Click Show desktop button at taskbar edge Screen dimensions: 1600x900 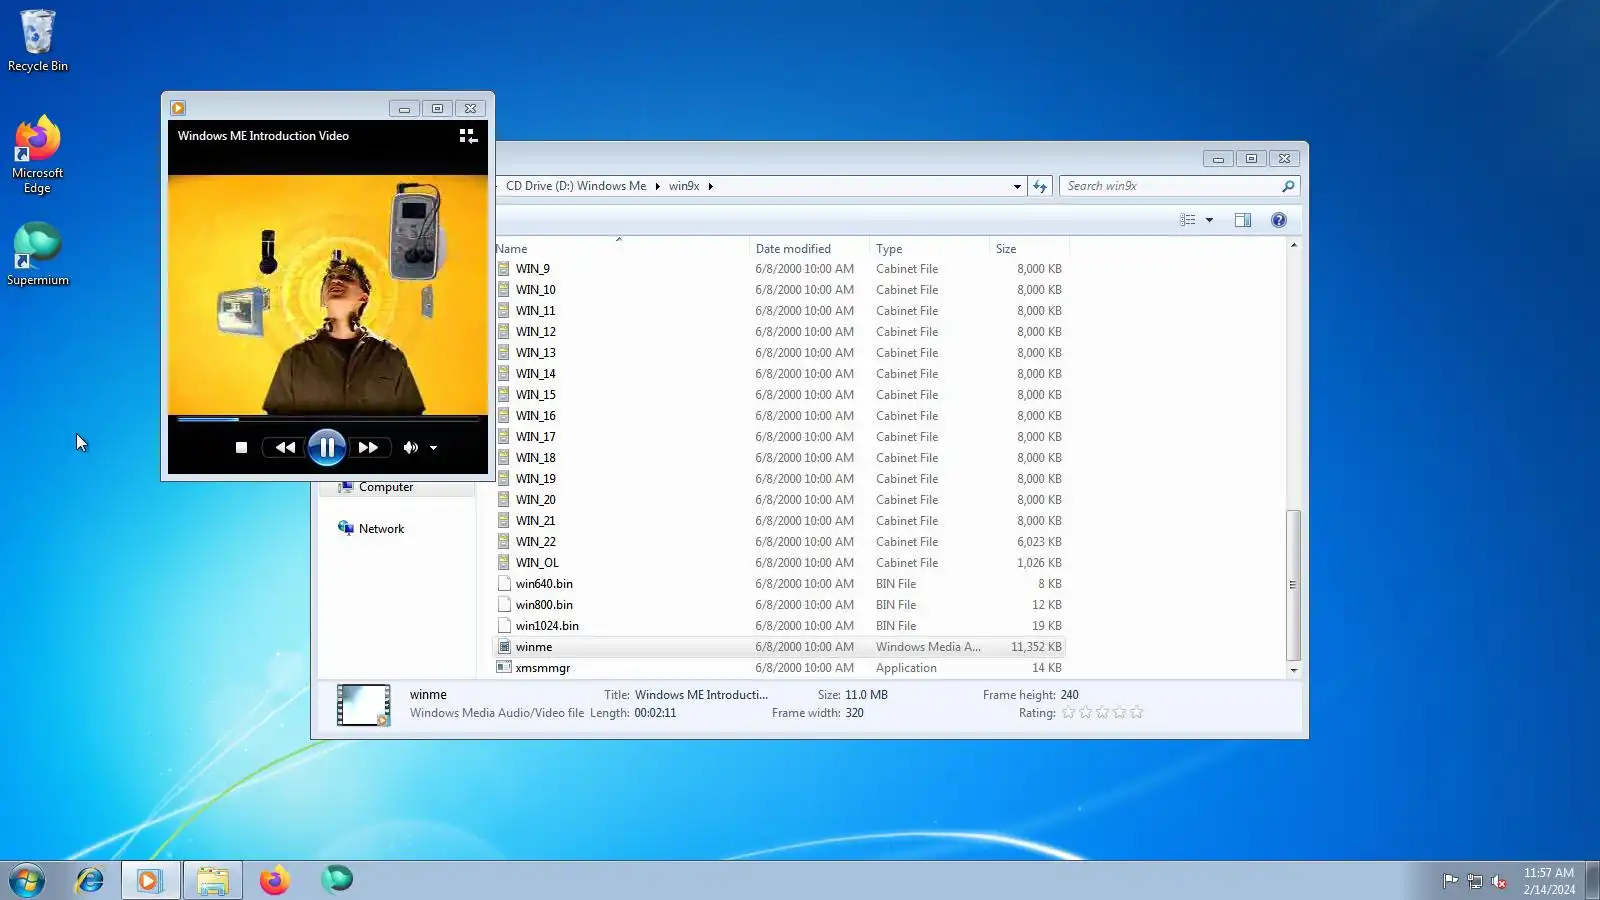tap(1592, 881)
